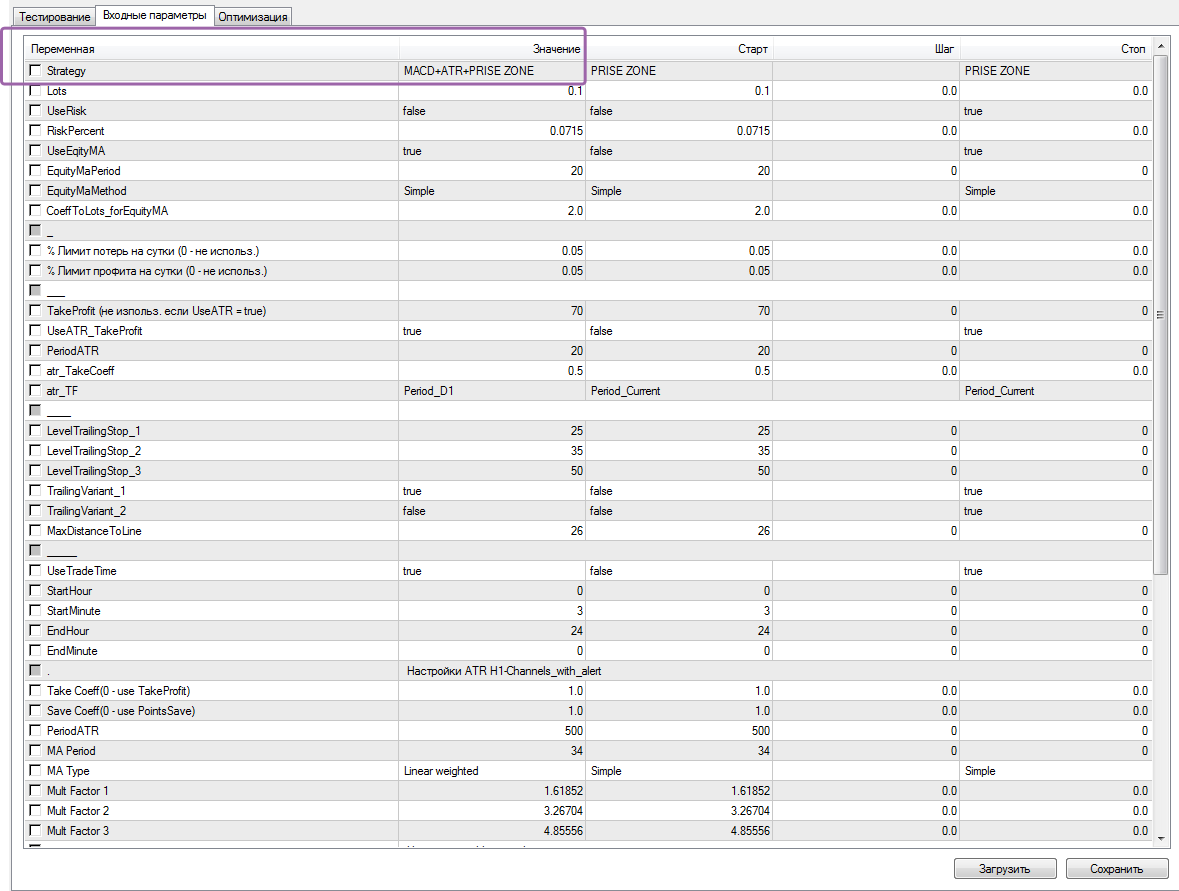Tick the Strategy checkbox
The width and height of the screenshot is (1179, 891).
click(35, 70)
